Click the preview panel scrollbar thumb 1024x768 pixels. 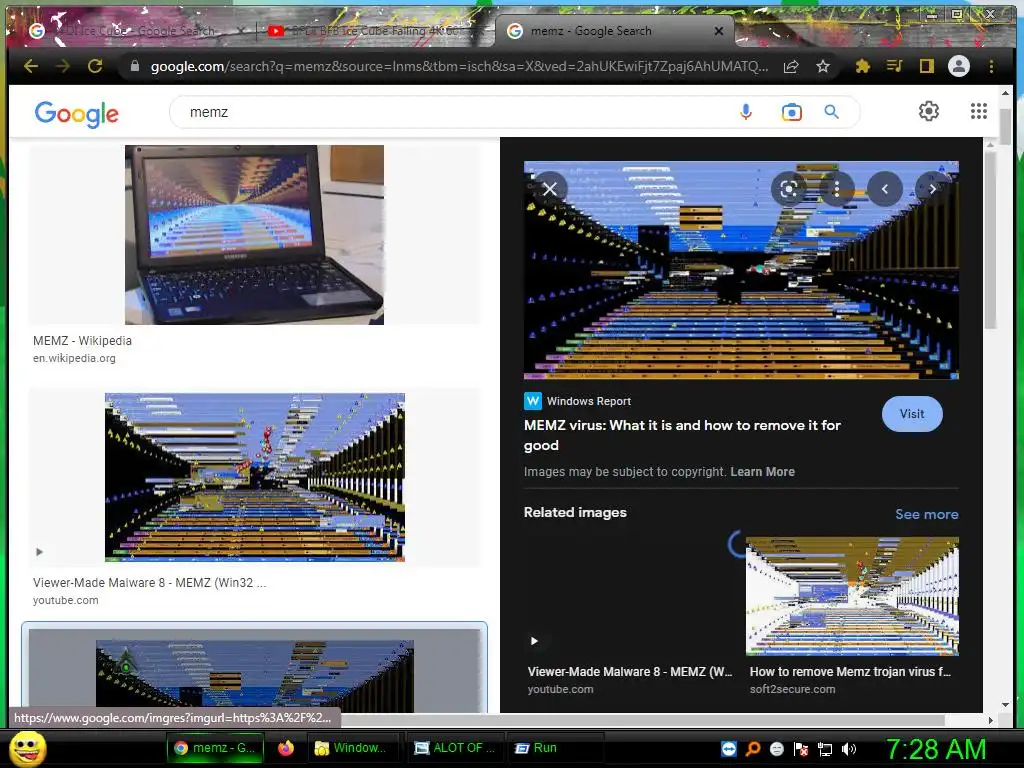click(990, 238)
